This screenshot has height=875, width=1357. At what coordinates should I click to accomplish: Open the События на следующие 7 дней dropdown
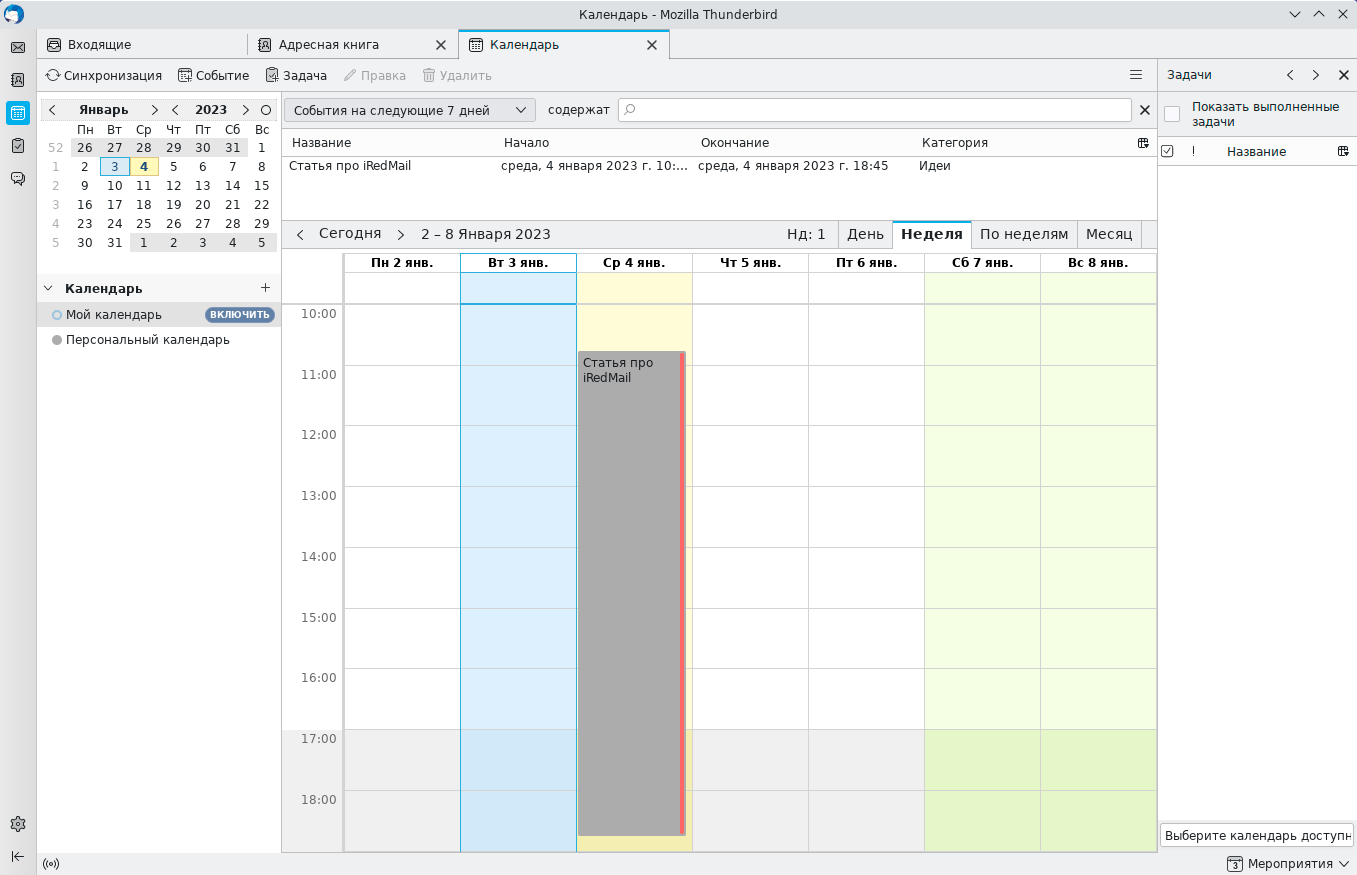click(410, 110)
